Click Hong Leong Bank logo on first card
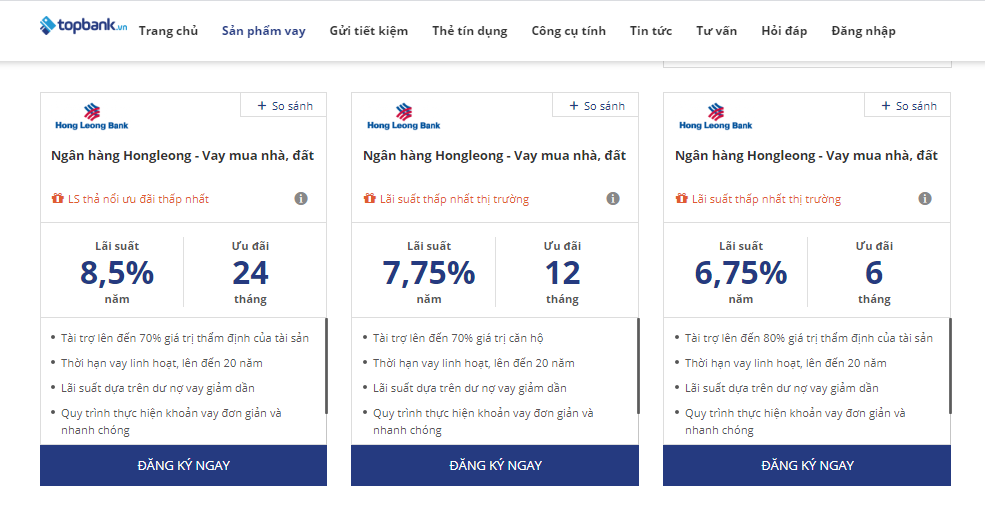Screen dimensions: 985x520 click(x=91, y=117)
